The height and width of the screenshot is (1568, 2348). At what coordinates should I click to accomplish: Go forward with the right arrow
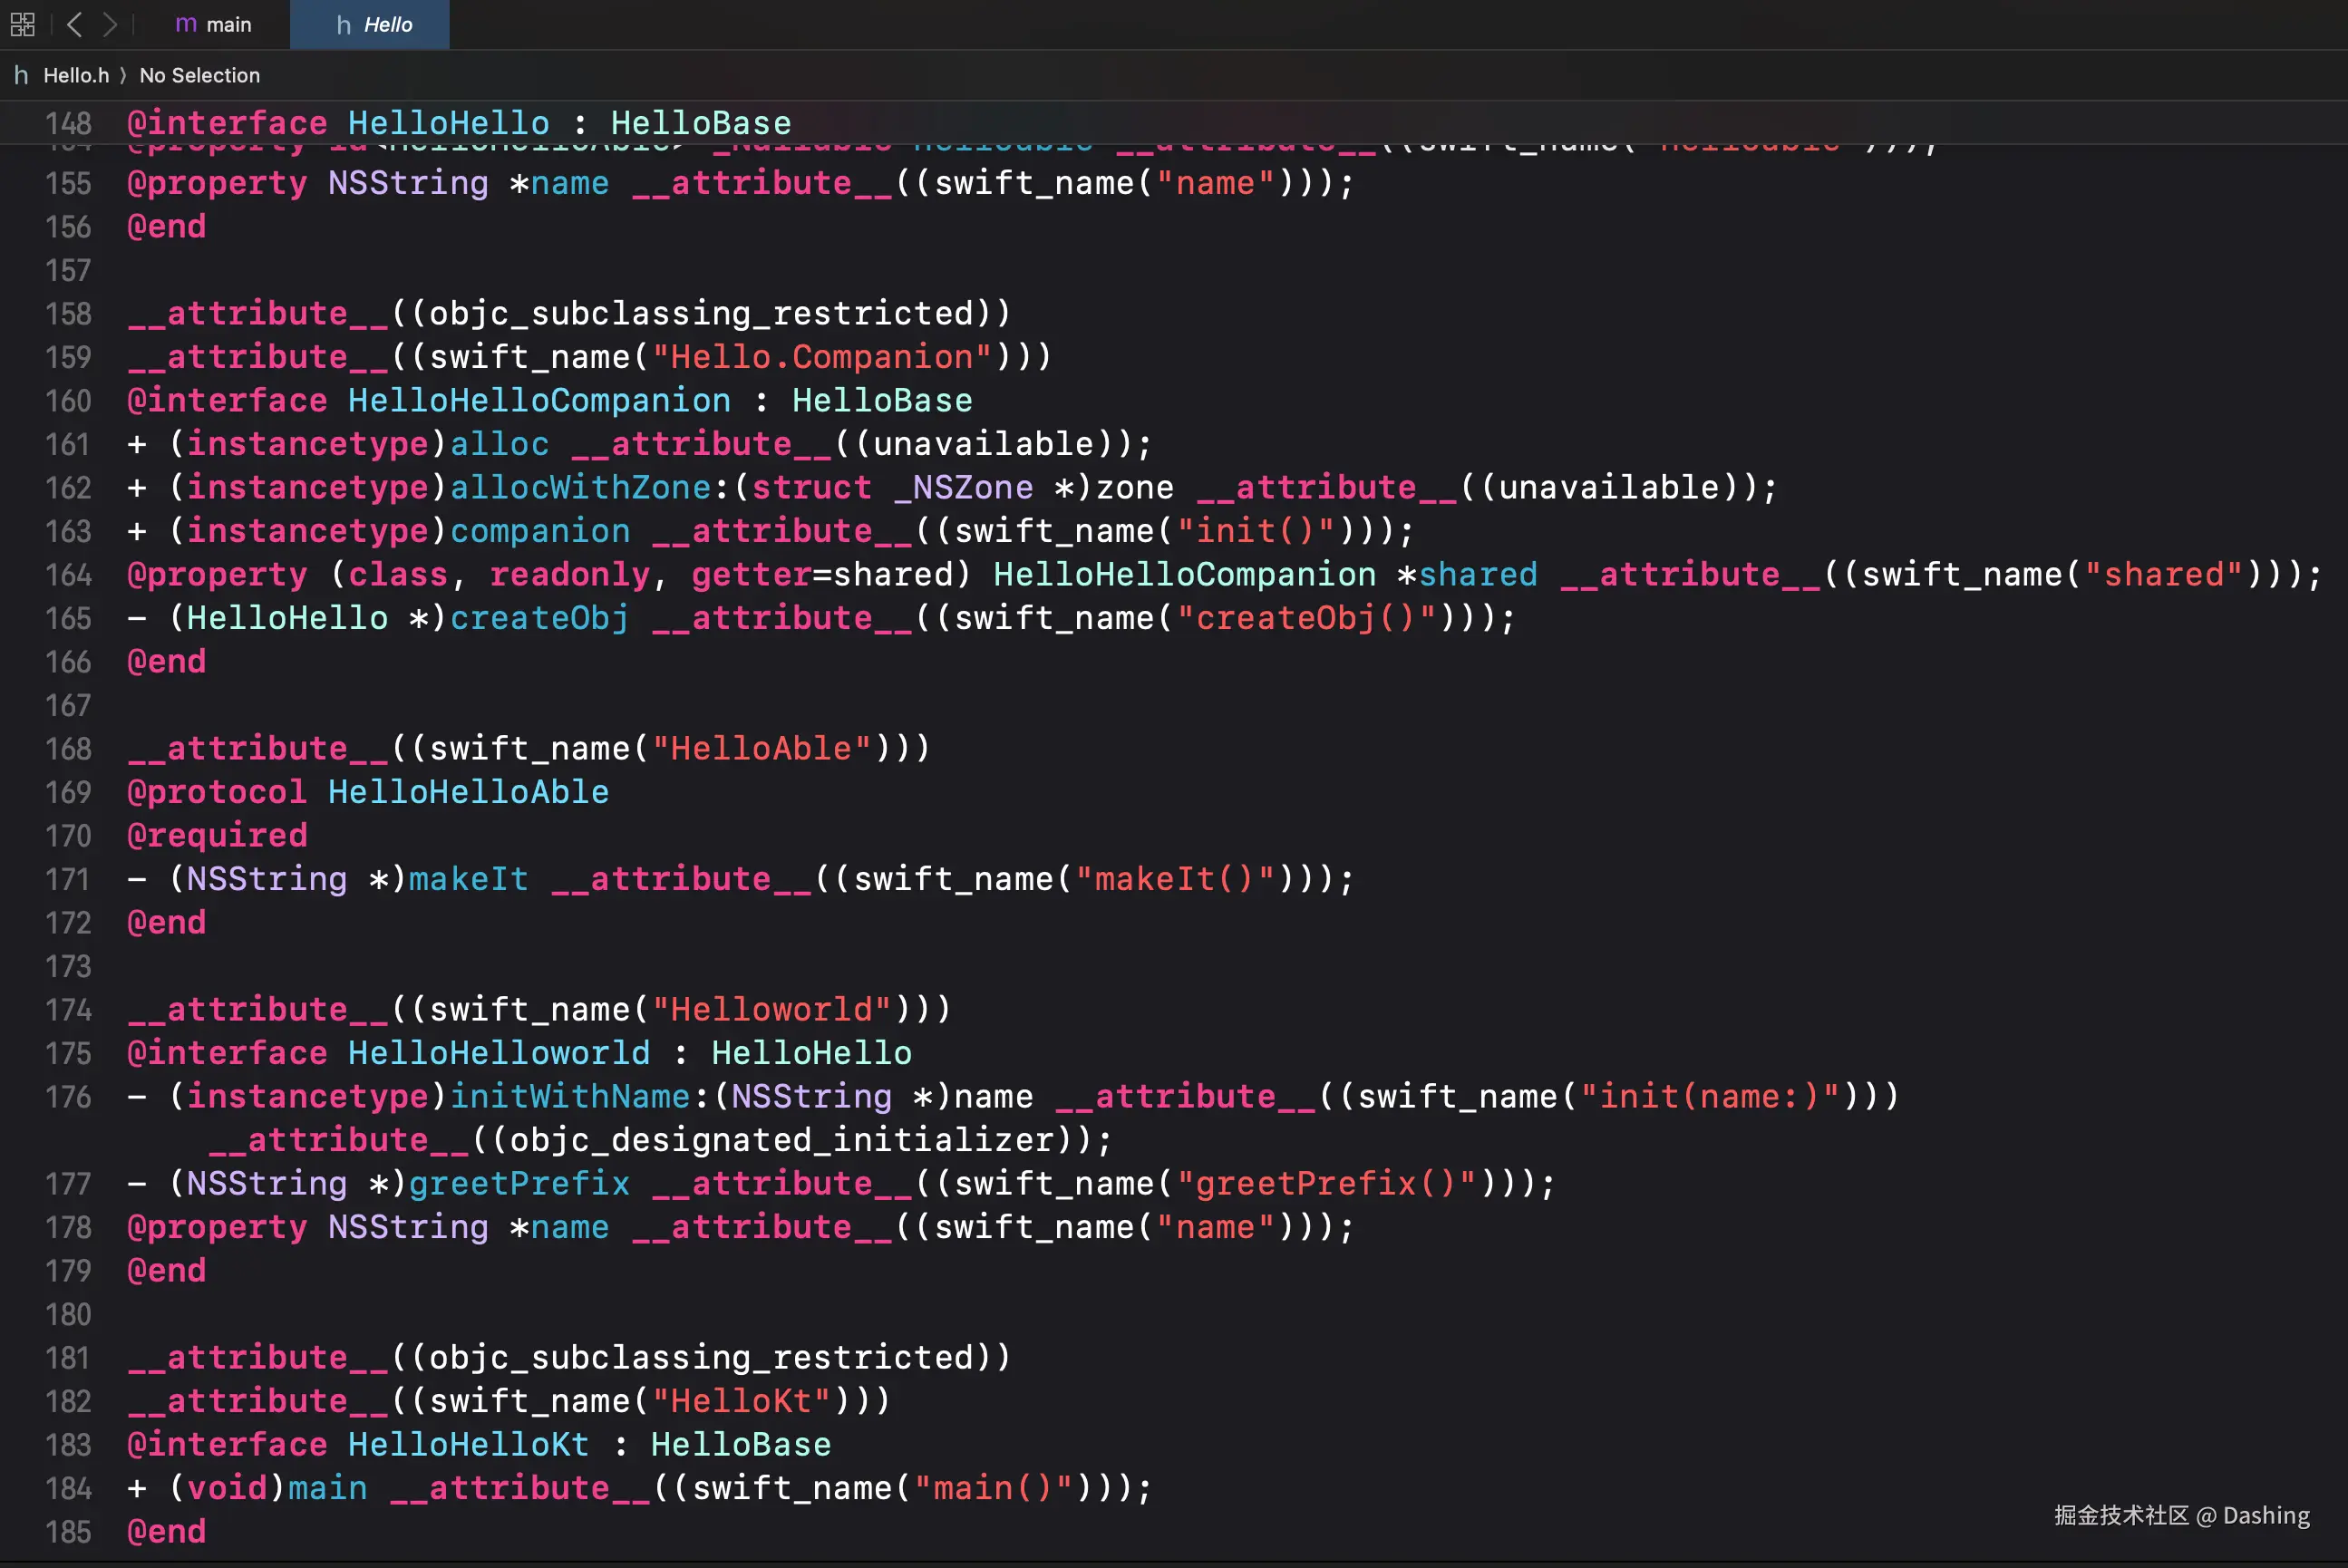(x=110, y=24)
